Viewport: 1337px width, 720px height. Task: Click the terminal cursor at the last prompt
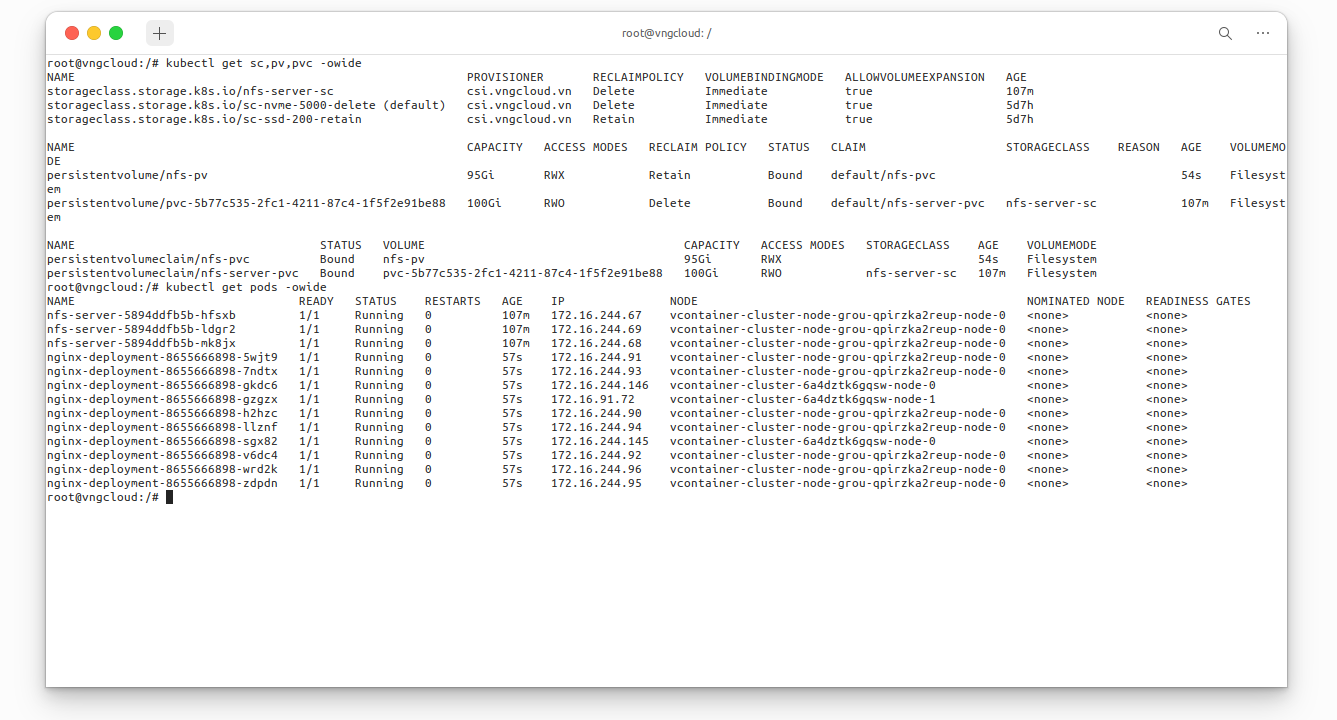tap(169, 497)
